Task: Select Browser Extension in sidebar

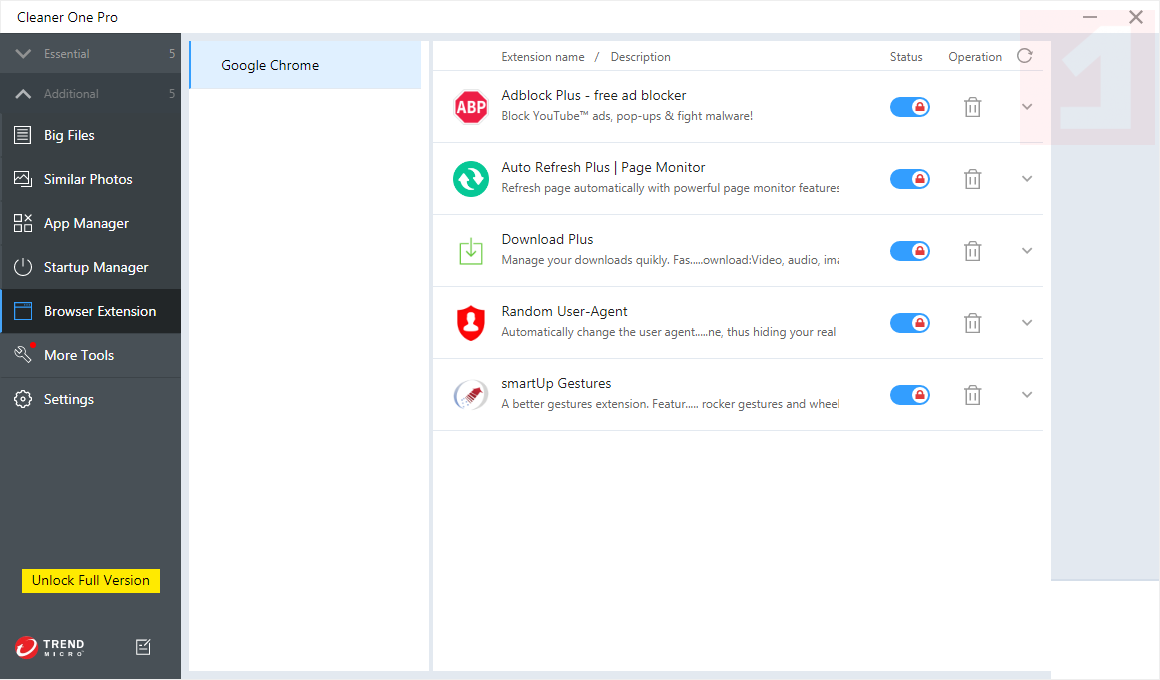Action: pos(90,312)
